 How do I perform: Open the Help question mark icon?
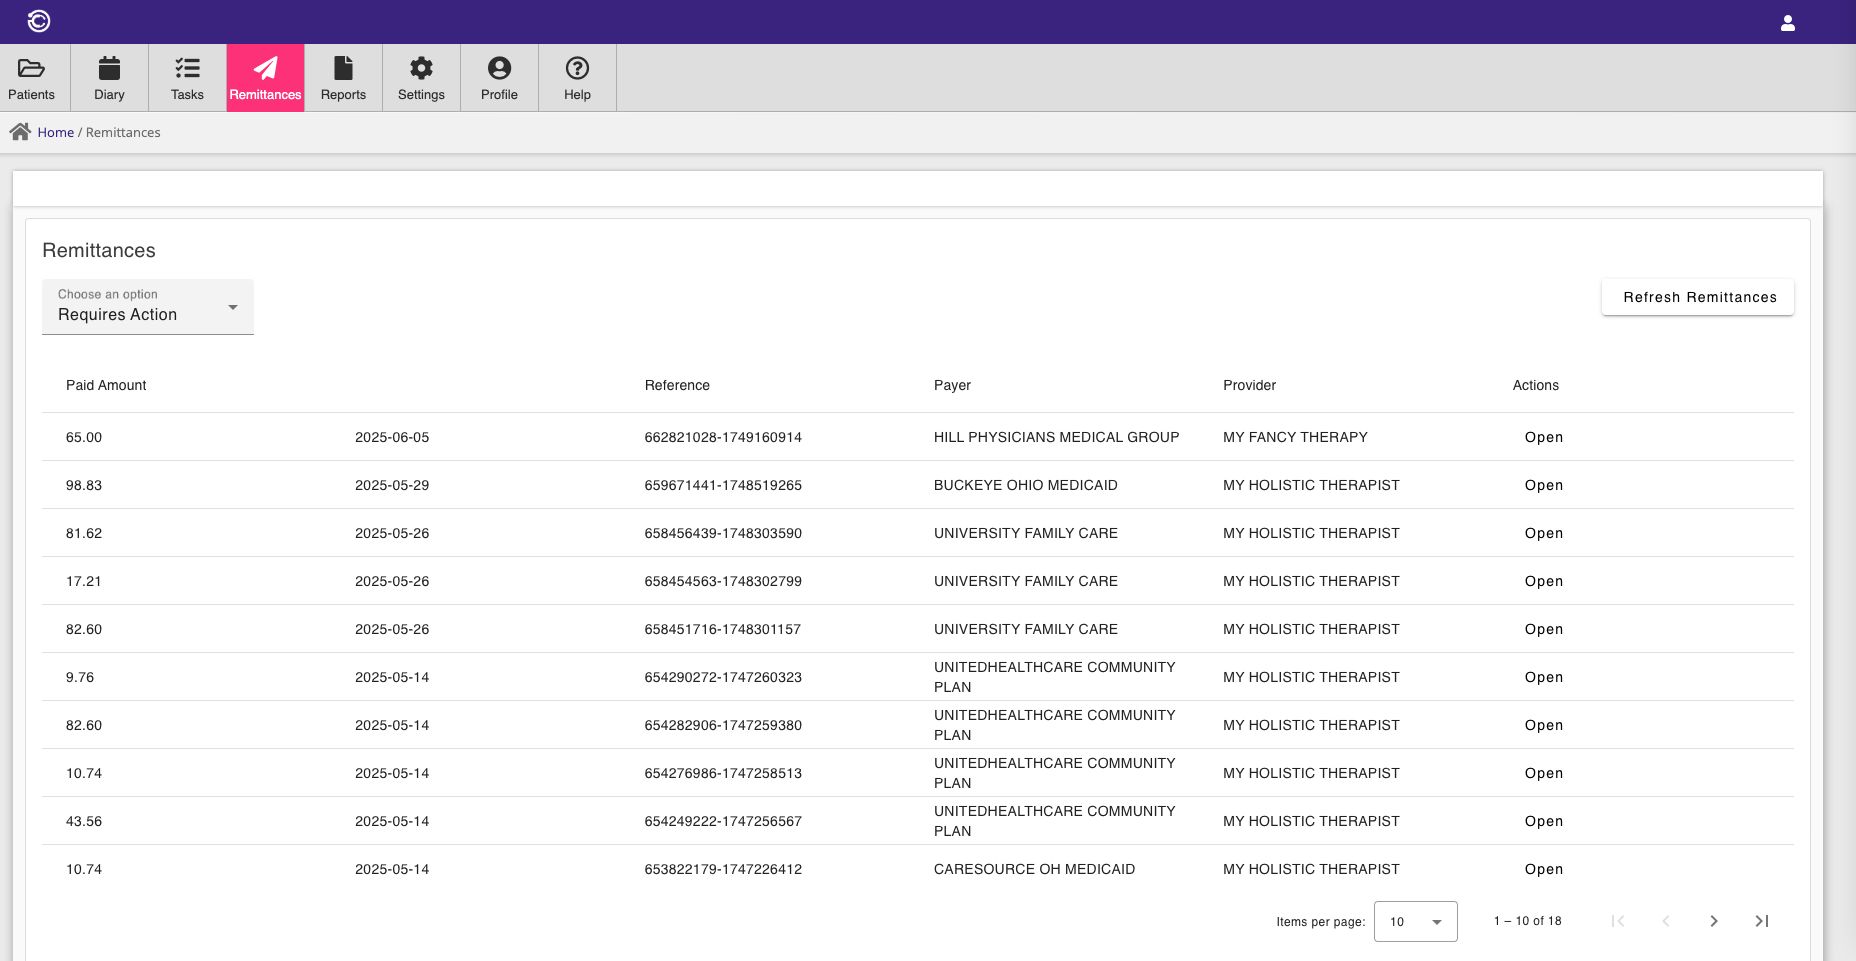point(577,68)
